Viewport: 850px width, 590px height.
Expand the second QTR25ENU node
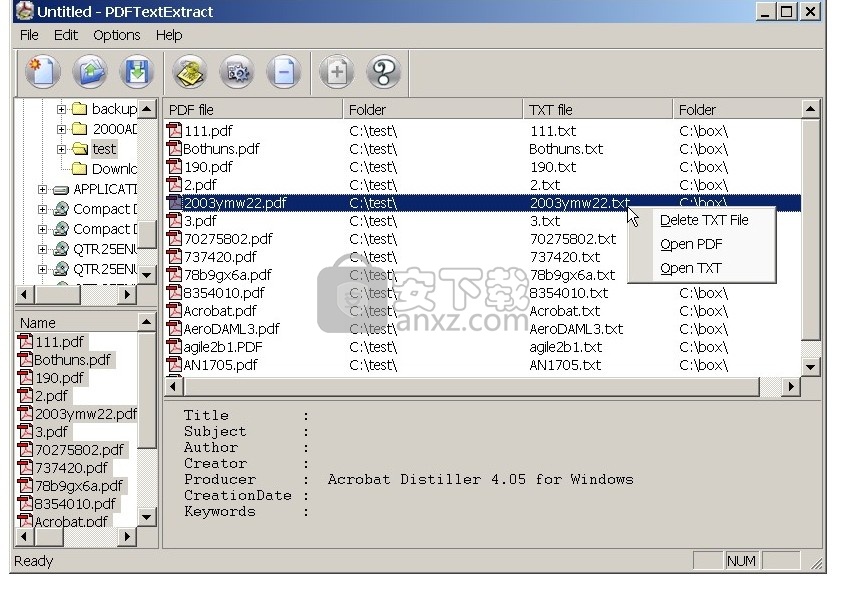(x=42, y=269)
